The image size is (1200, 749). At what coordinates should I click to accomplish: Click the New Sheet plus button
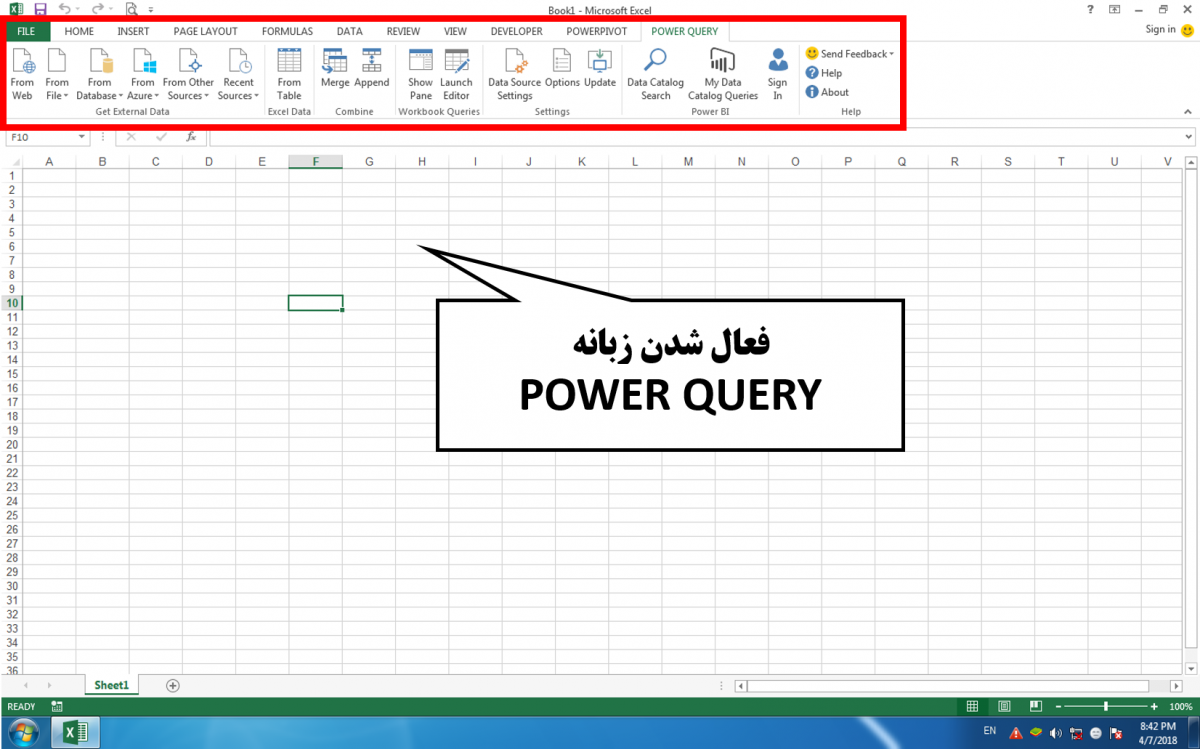pyautogui.click(x=172, y=685)
